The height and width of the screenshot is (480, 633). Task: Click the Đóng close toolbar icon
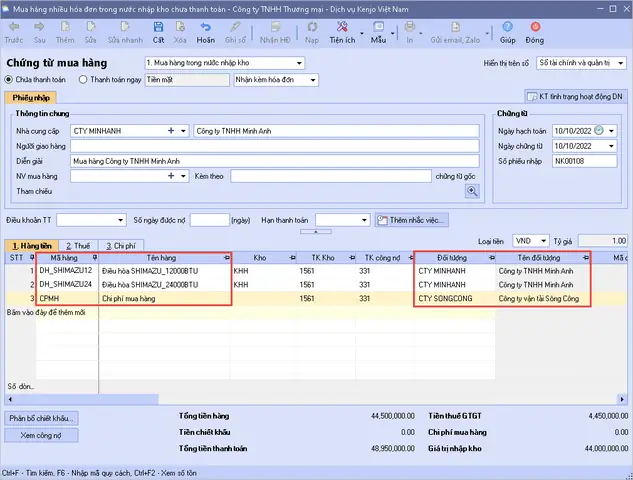coord(535,34)
